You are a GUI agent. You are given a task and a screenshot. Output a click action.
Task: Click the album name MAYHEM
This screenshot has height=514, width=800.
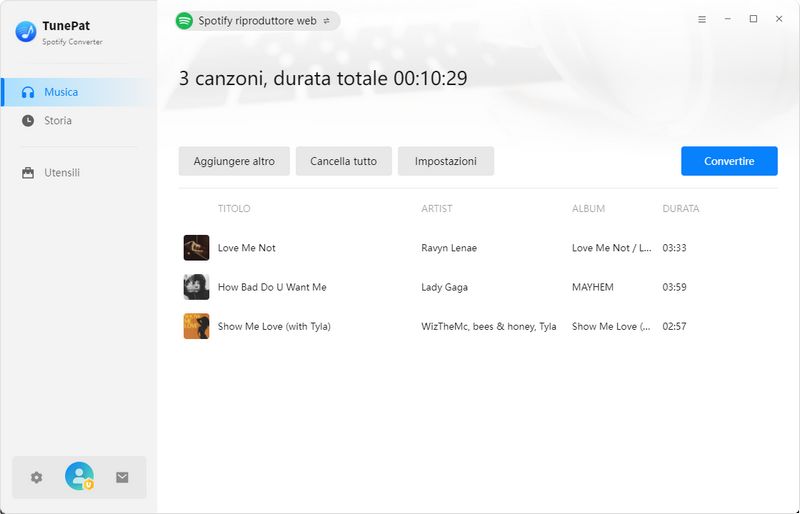click(x=593, y=287)
